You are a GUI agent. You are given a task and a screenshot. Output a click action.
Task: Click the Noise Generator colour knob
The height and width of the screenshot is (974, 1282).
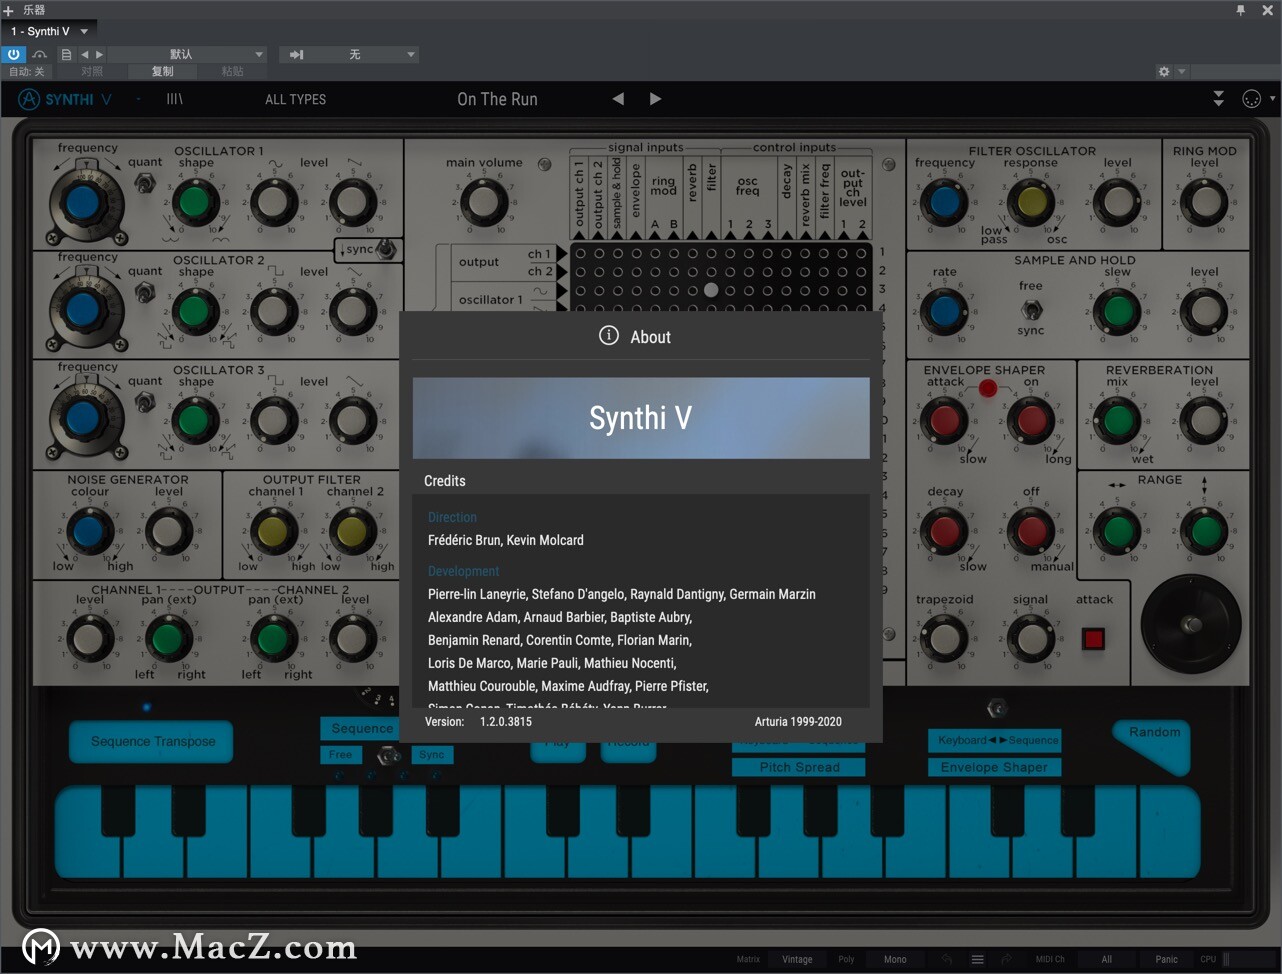[88, 531]
